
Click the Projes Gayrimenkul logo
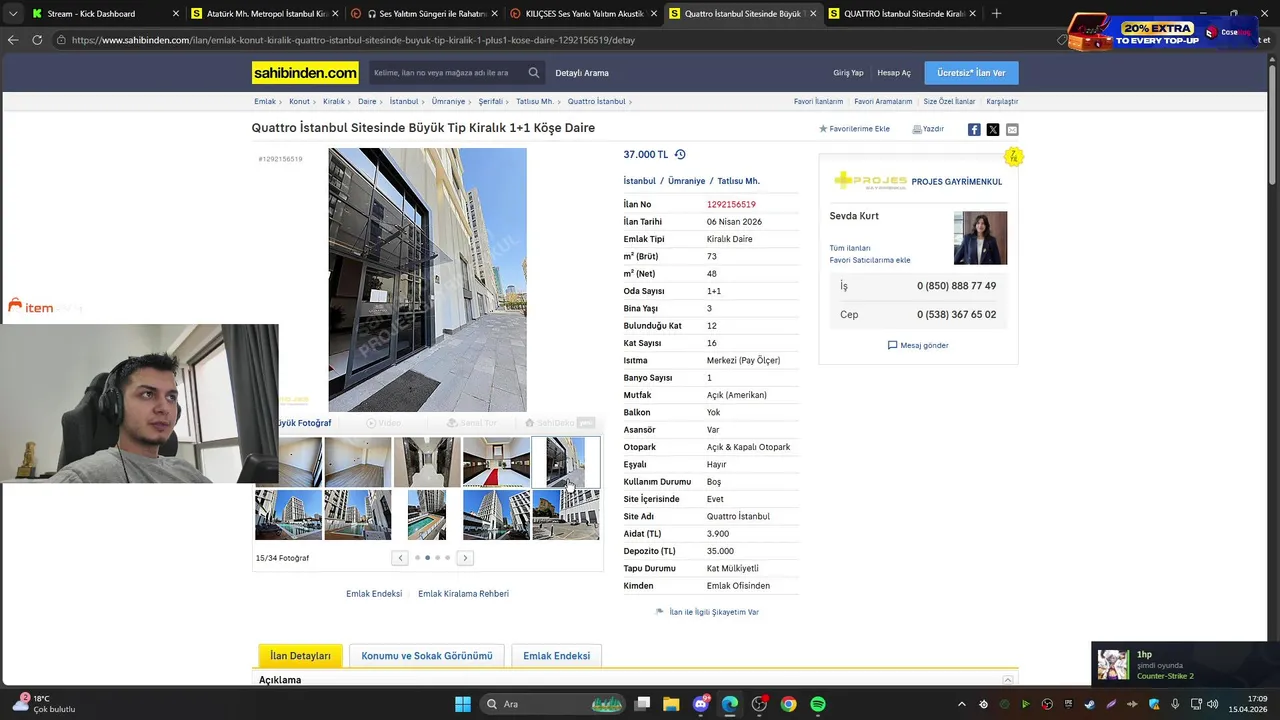(870, 181)
